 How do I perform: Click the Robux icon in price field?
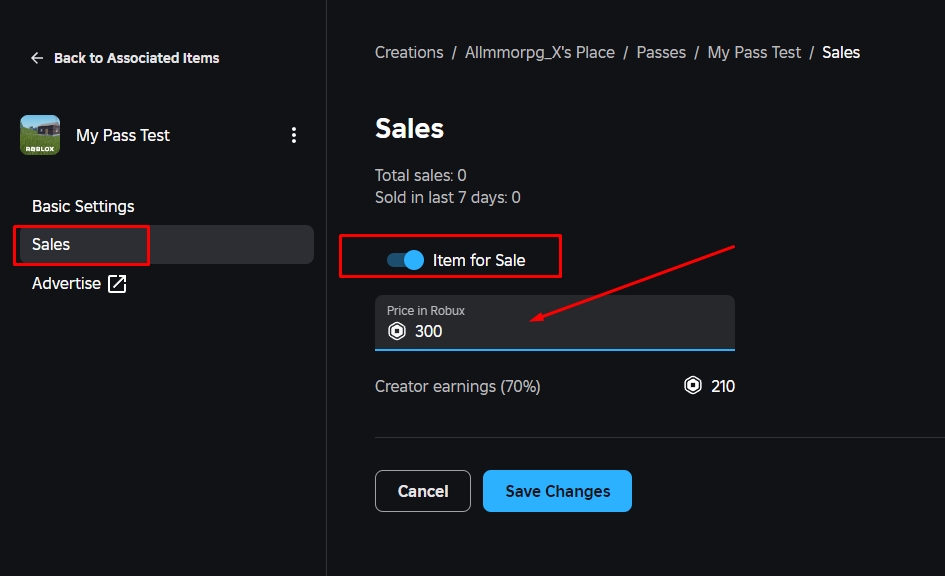click(397, 331)
